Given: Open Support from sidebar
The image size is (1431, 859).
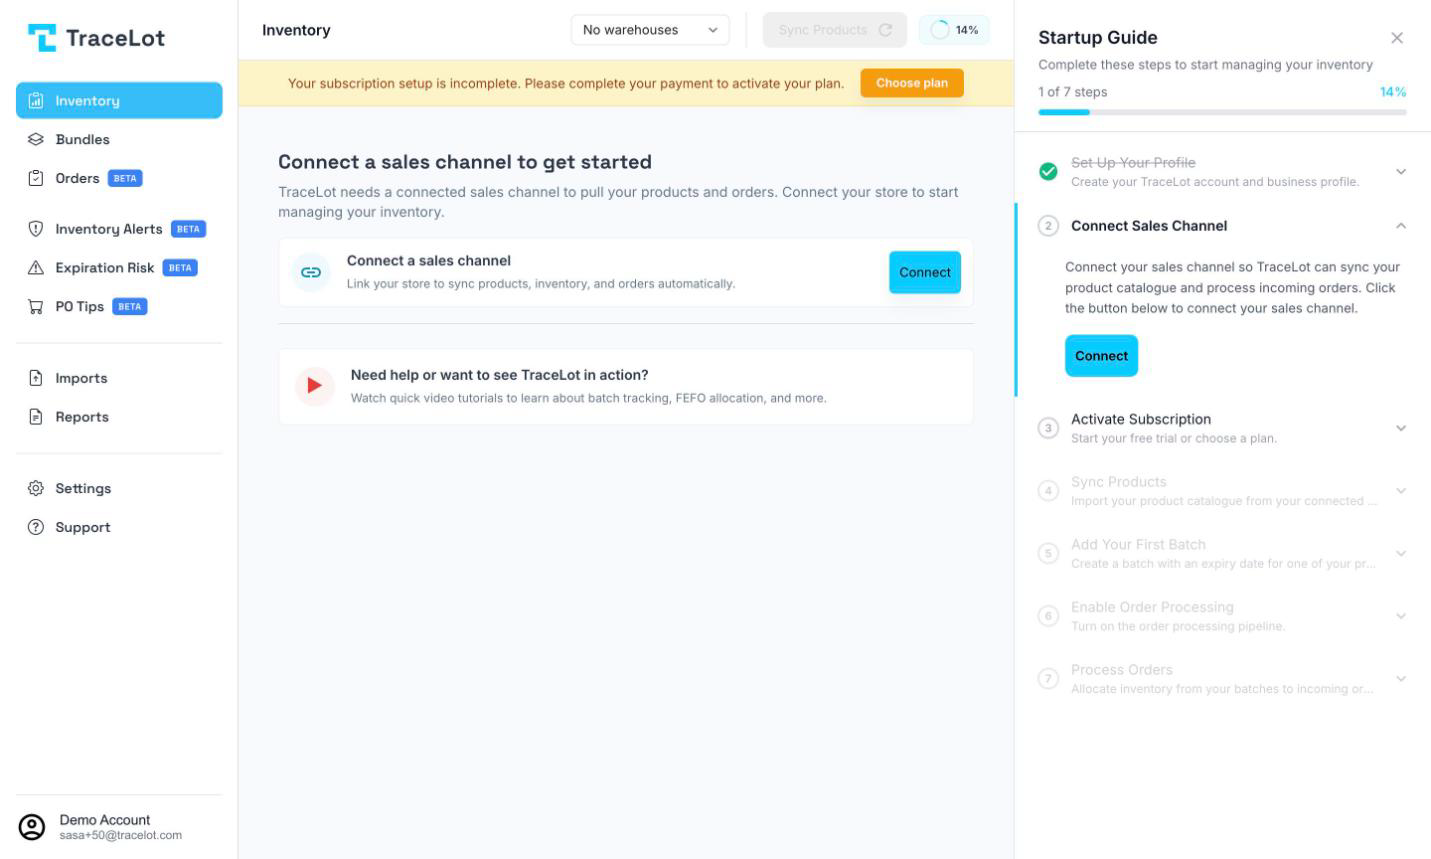Looking at the screenshot, I should (119, 527).
